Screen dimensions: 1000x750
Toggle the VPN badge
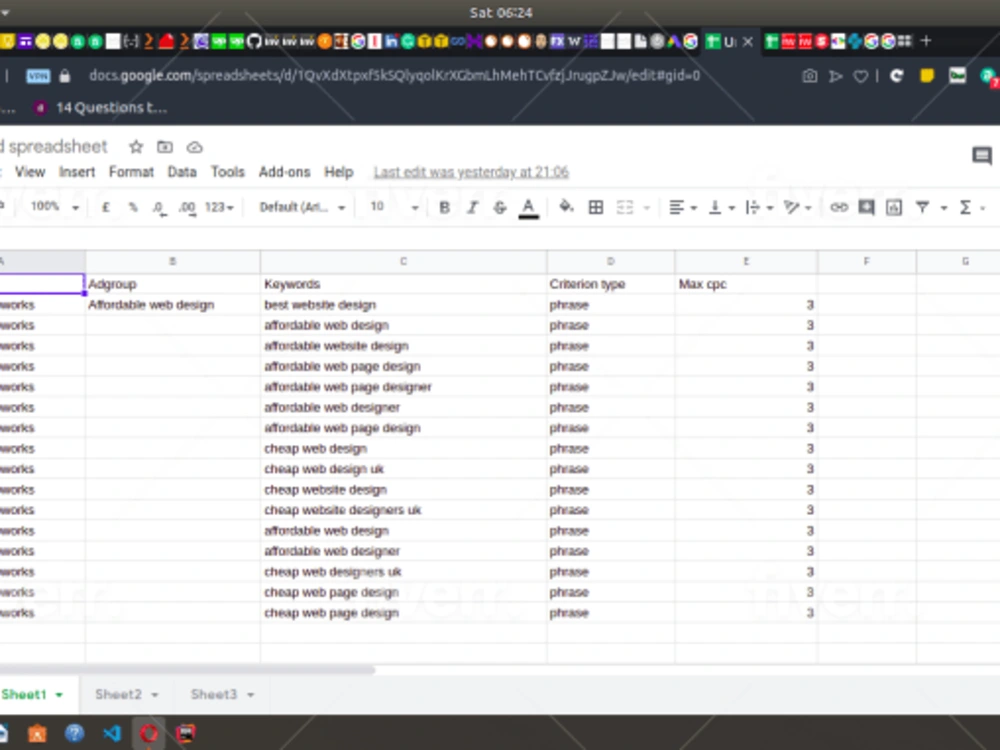(38, 77)
